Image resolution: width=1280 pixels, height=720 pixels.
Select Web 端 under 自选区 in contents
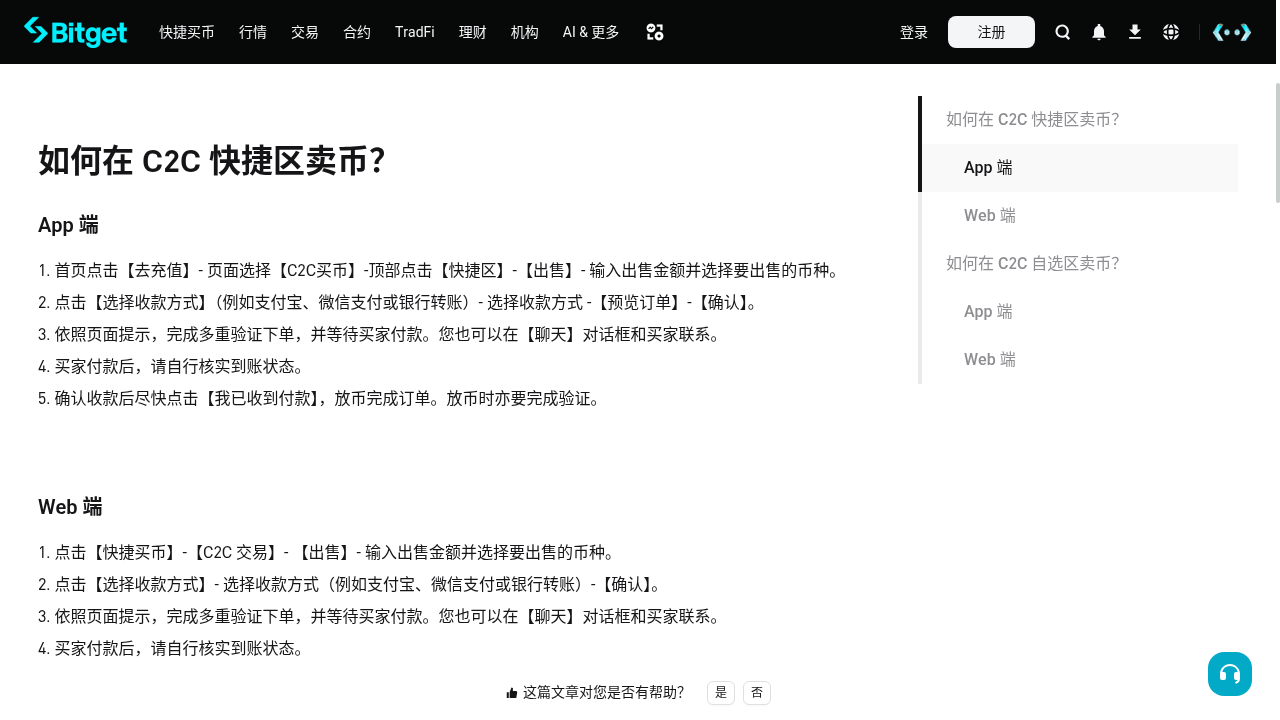coord(990,360)
